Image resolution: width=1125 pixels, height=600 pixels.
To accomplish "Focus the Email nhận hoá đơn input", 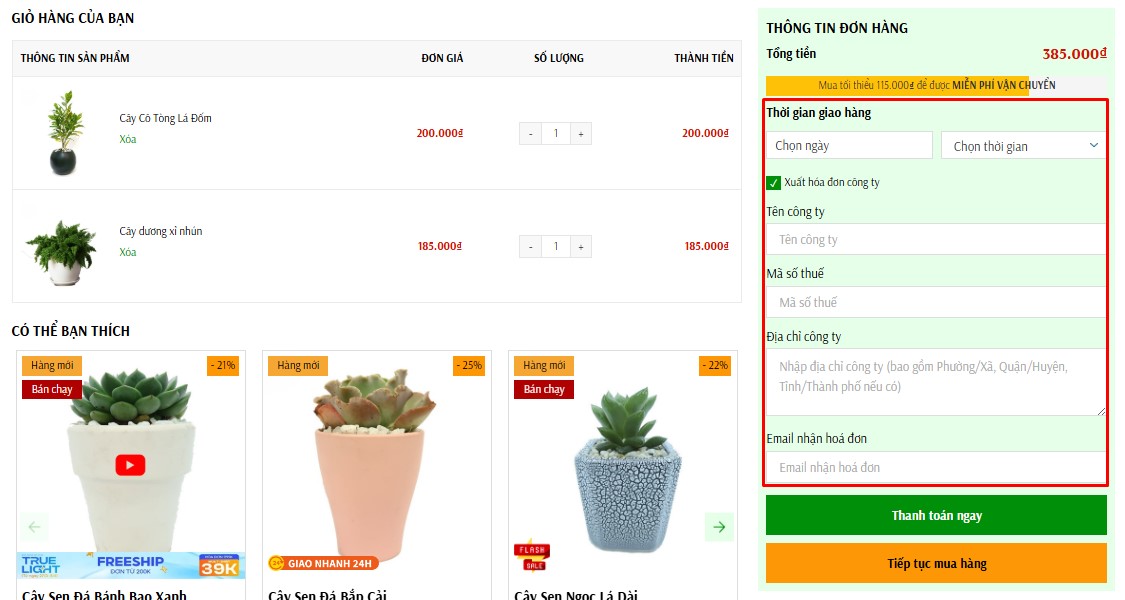I will coord(936,467).
